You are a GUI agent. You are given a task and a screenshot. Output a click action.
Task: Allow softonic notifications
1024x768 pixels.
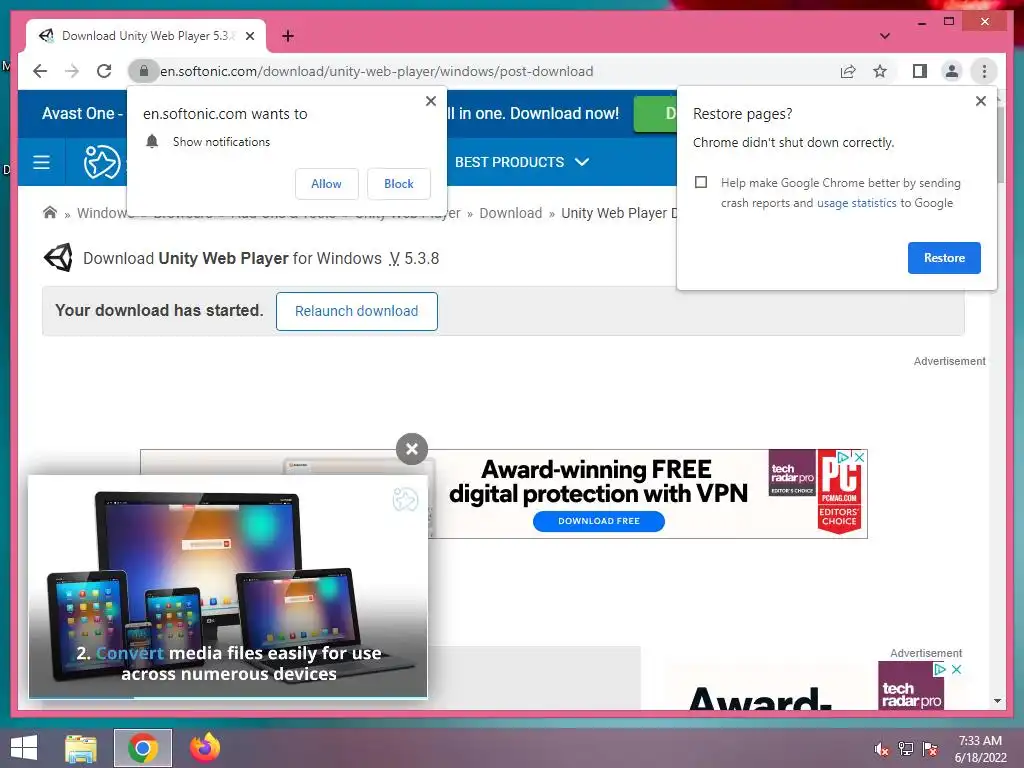327,184
